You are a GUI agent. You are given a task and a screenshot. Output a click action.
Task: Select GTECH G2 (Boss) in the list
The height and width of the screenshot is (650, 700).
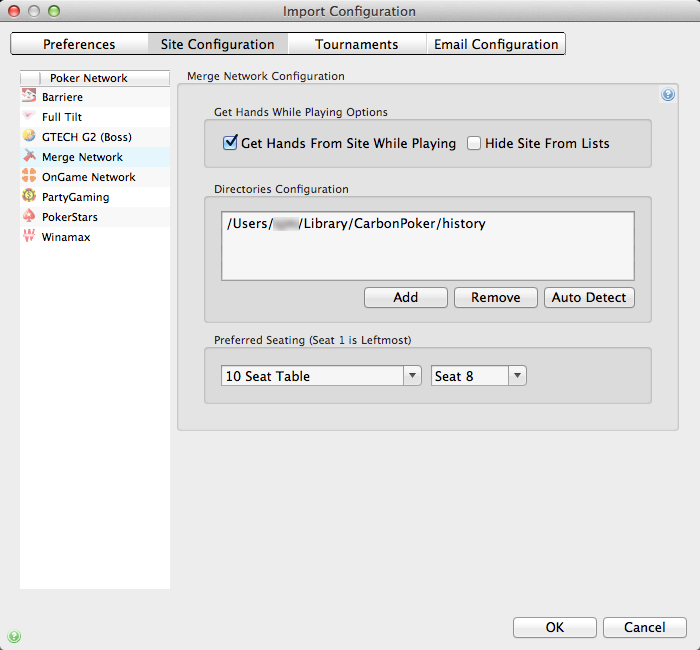click(x=95, y=137)
